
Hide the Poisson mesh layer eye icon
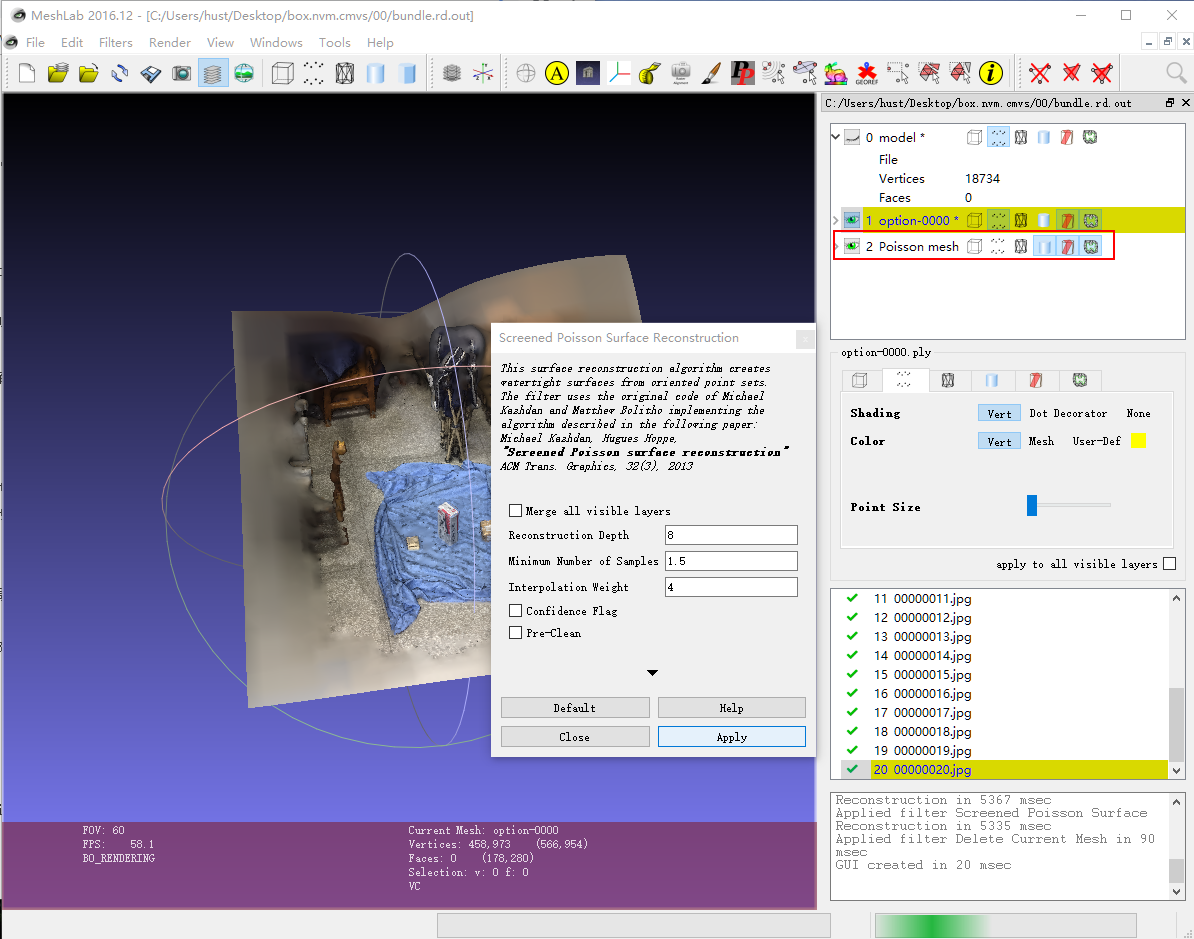point(851,246)
